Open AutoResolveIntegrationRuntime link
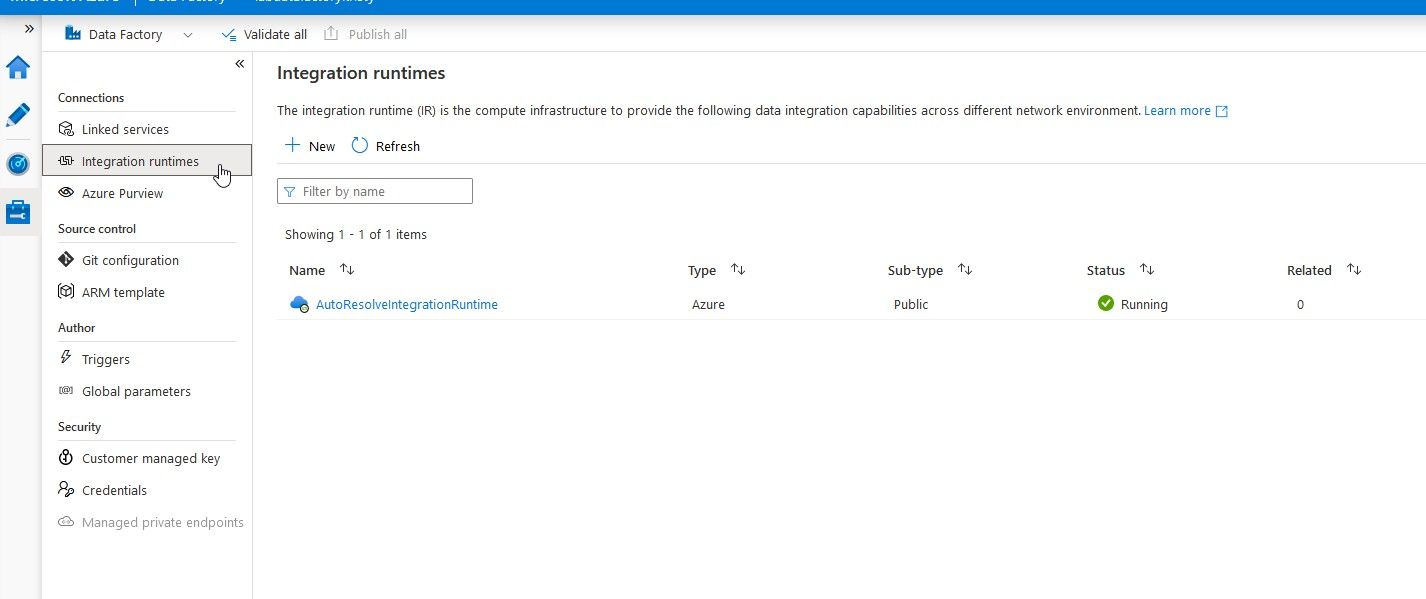This screenshot has height=599, width=1426. click(406, 305)
